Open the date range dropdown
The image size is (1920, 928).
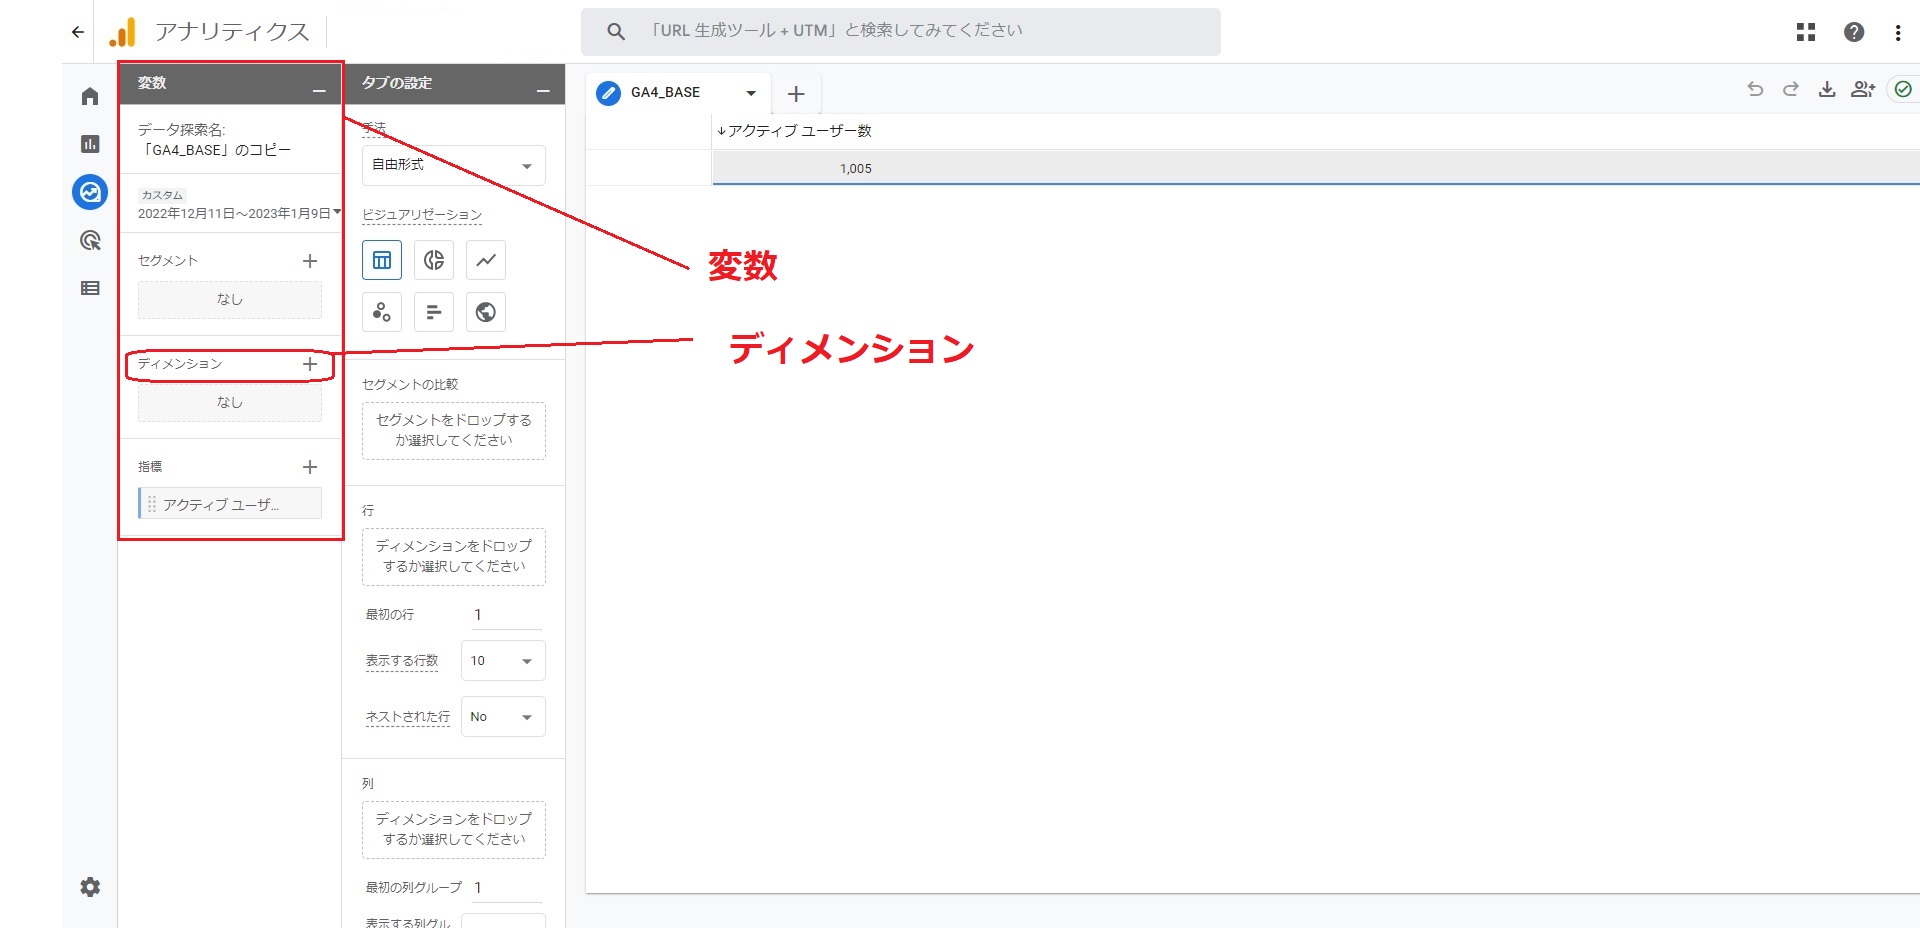click(x=239, y=213)
